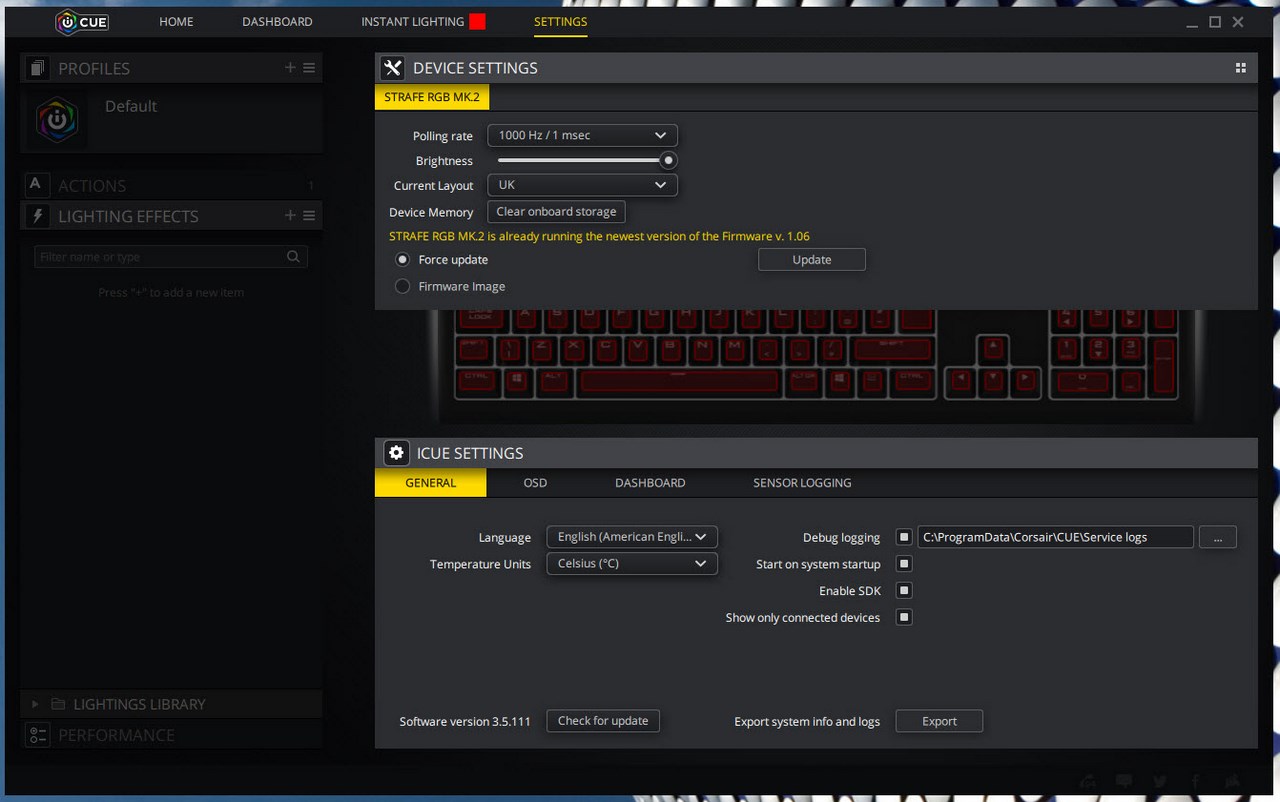Toggle Show only connected devices checkbox
Screen dimensions: 1280x802
(x=904, y=617)
